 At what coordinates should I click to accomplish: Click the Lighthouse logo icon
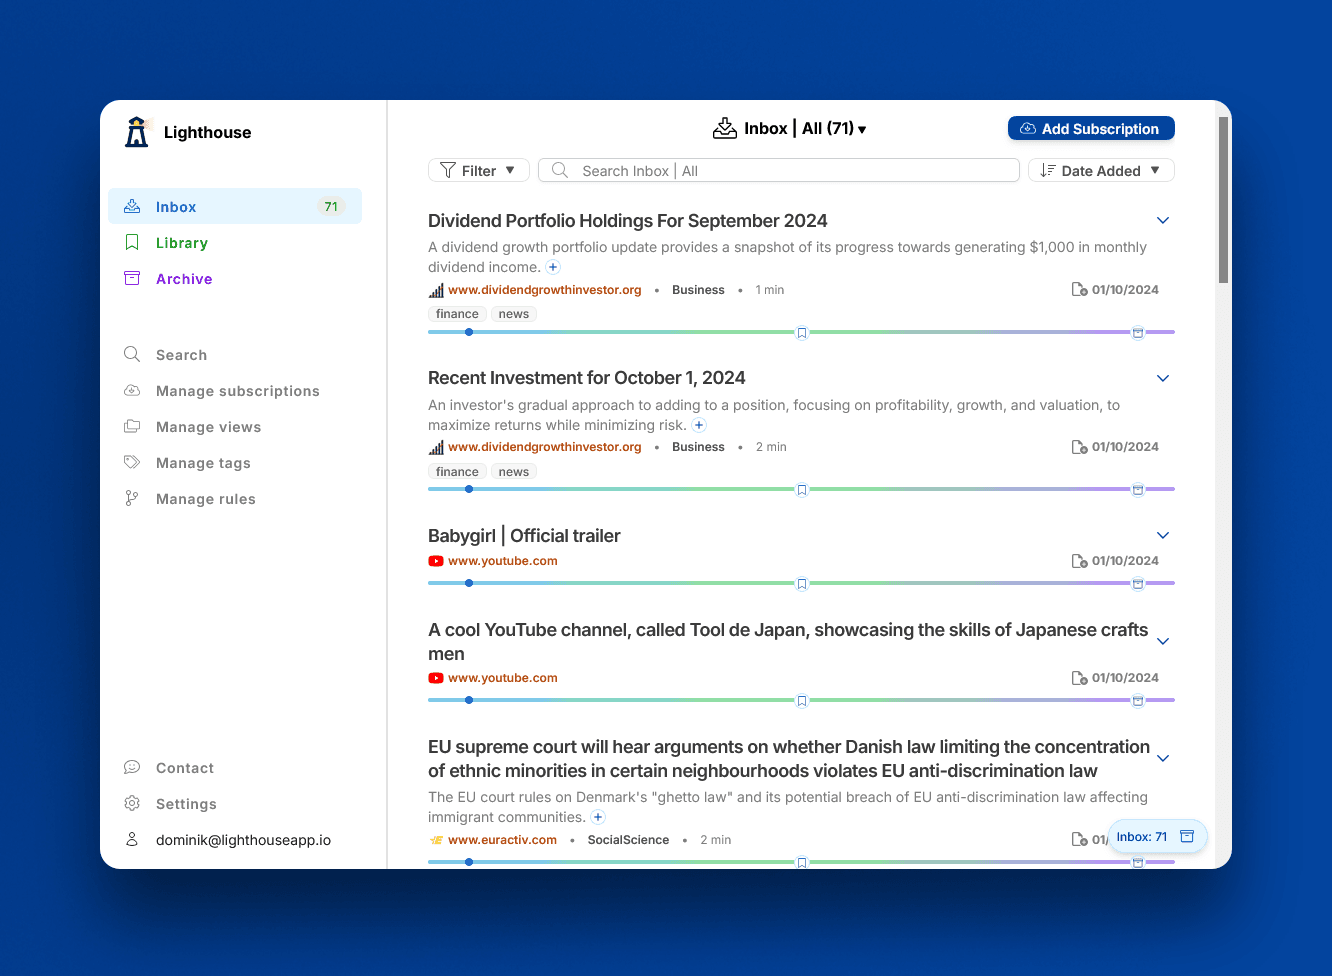point(137,132)
